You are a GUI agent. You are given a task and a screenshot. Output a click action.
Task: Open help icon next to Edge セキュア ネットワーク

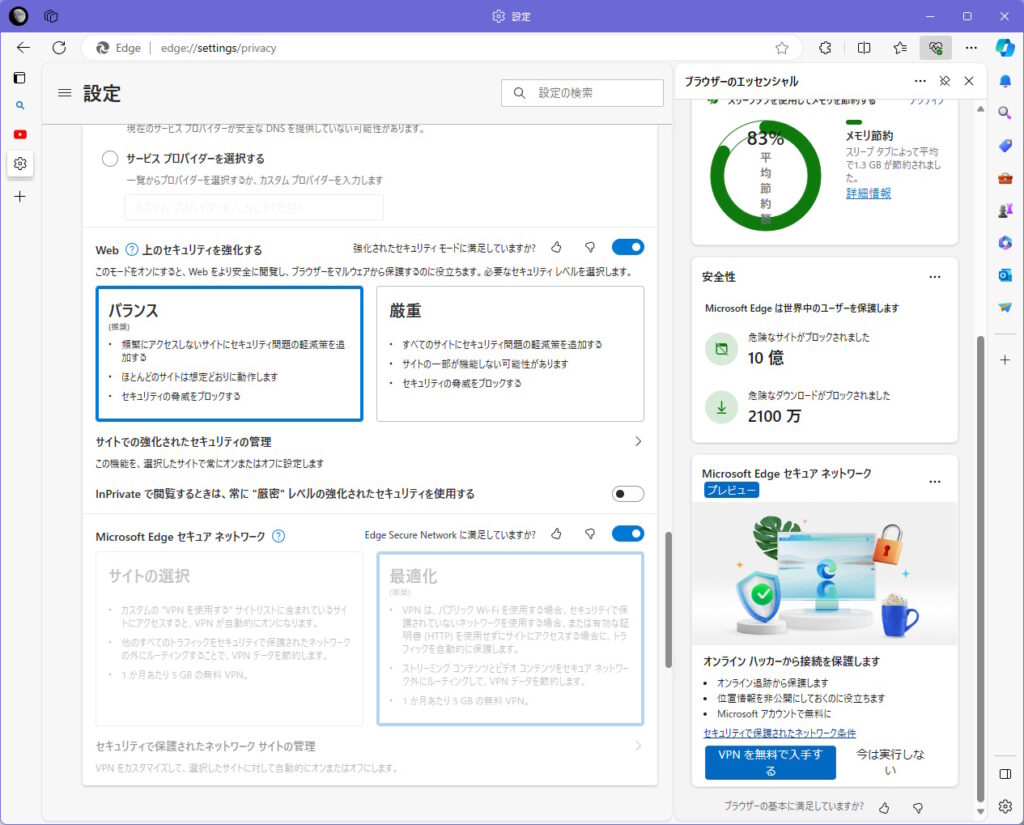pyautogui.click(x=278, y=536)
